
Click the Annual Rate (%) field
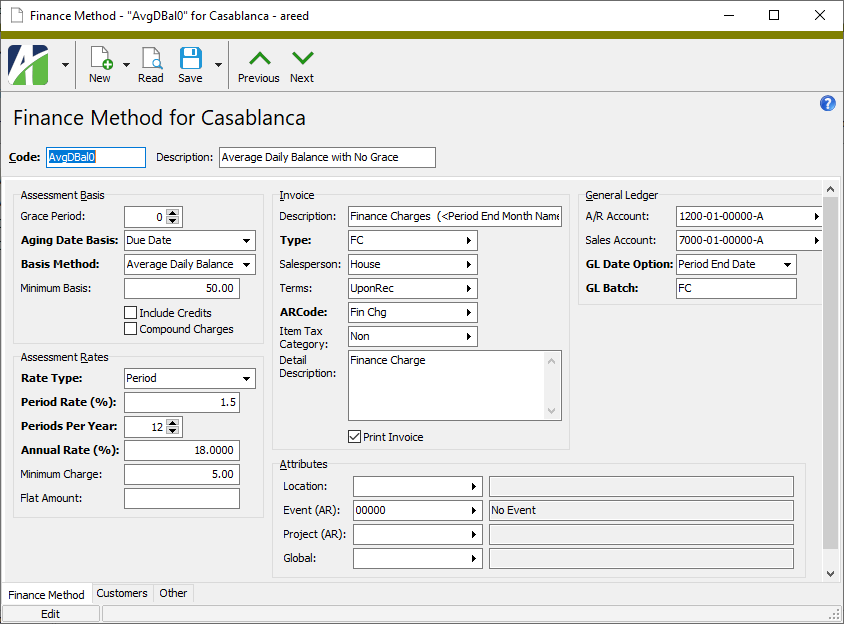(182, 450)
